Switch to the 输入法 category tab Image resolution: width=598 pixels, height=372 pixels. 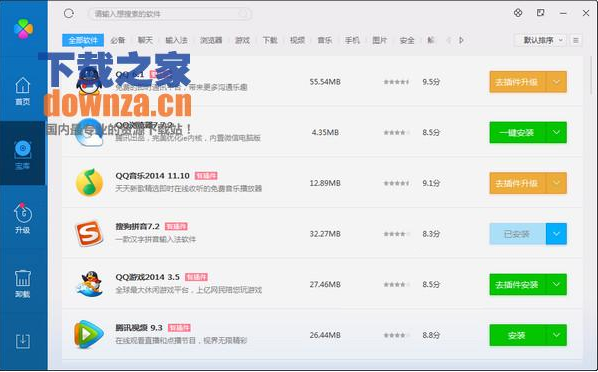tap(176, 40)
